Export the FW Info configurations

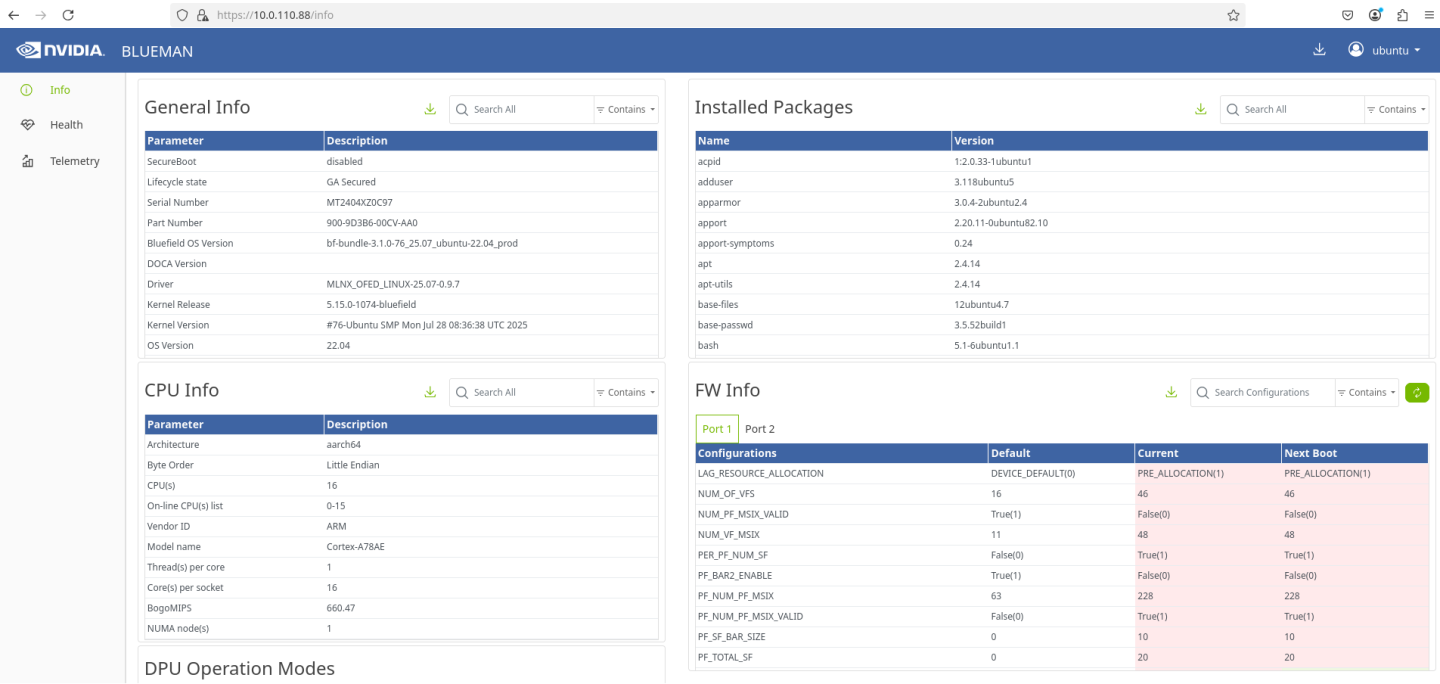(x=1171, y=392)
